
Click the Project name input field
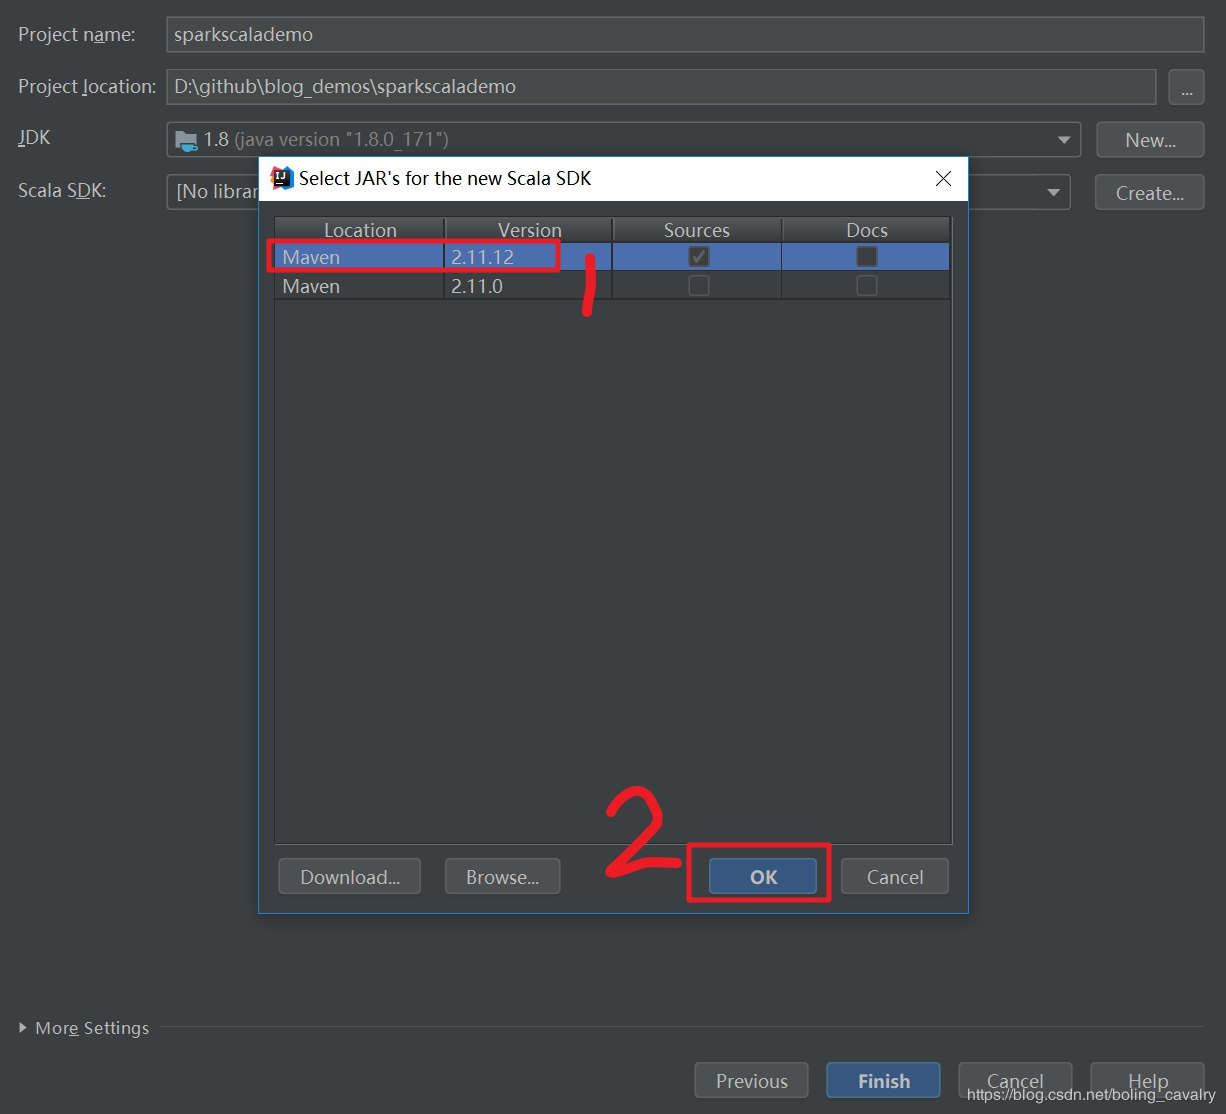[x=685, y=34]
